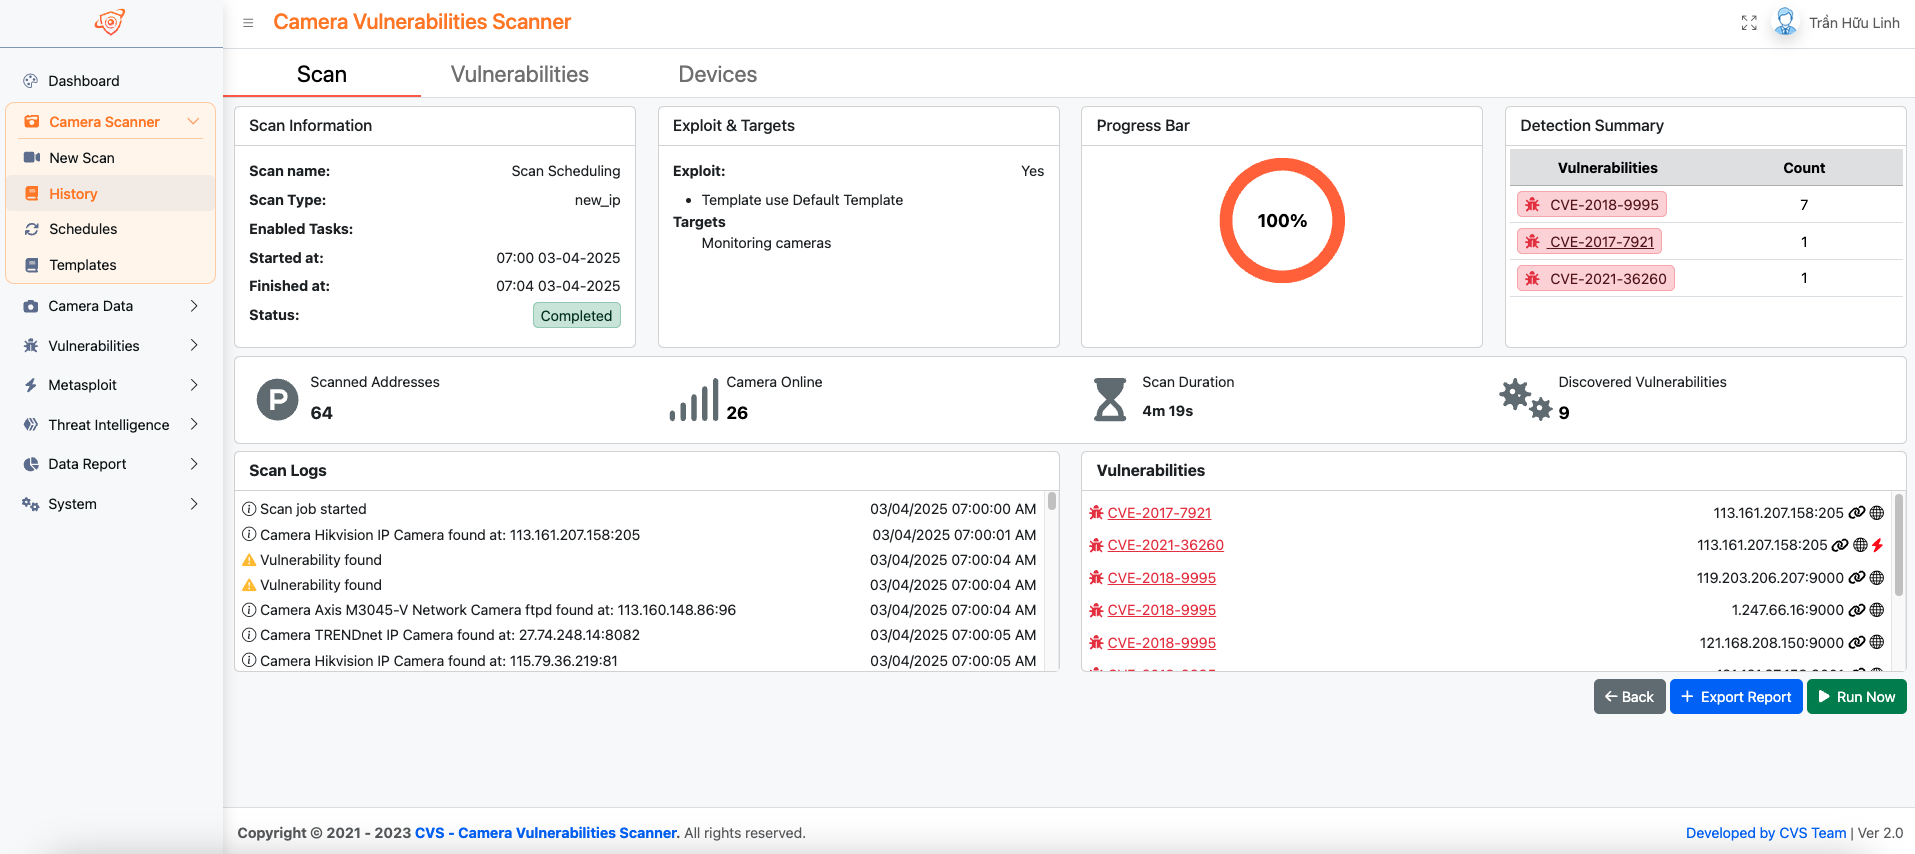
Task: Click the Scanned Addresses P icon
Action: tap(277, 400)
